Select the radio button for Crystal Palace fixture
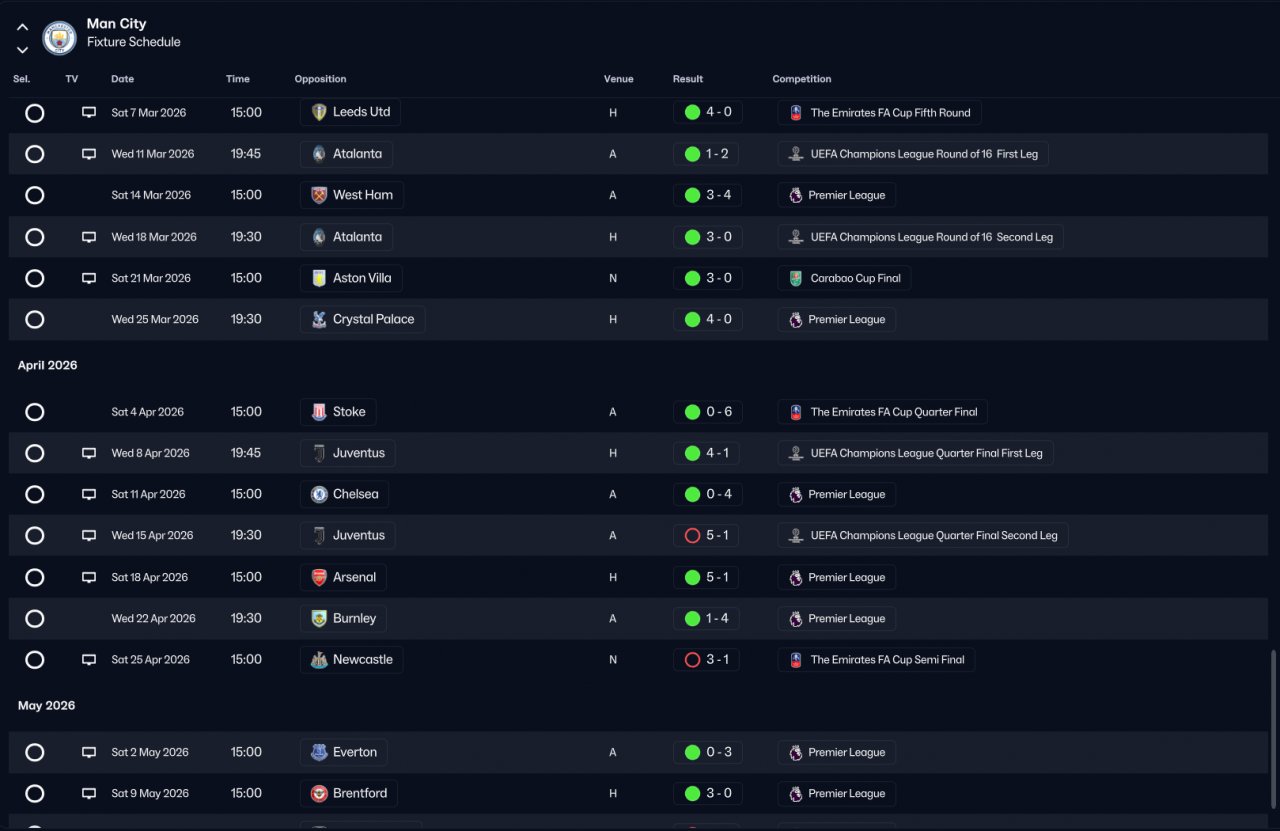 tap(35, 319)
